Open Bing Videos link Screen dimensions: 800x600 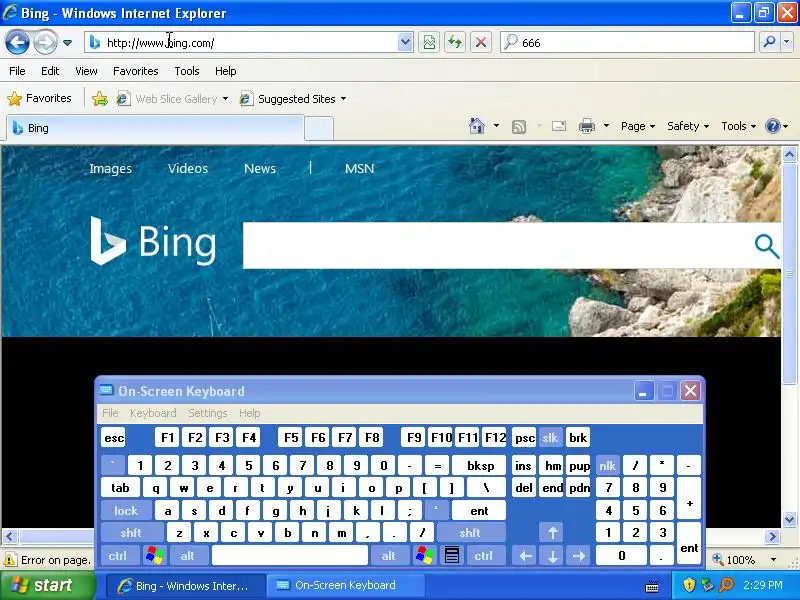[188, 168]
